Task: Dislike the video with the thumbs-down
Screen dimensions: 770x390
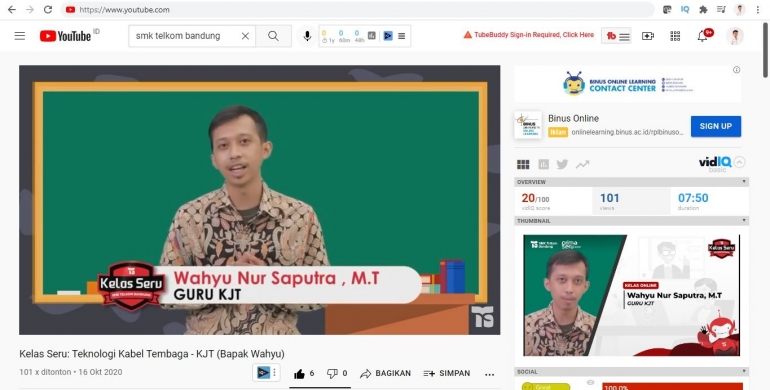Action: (x=332, y=374)
